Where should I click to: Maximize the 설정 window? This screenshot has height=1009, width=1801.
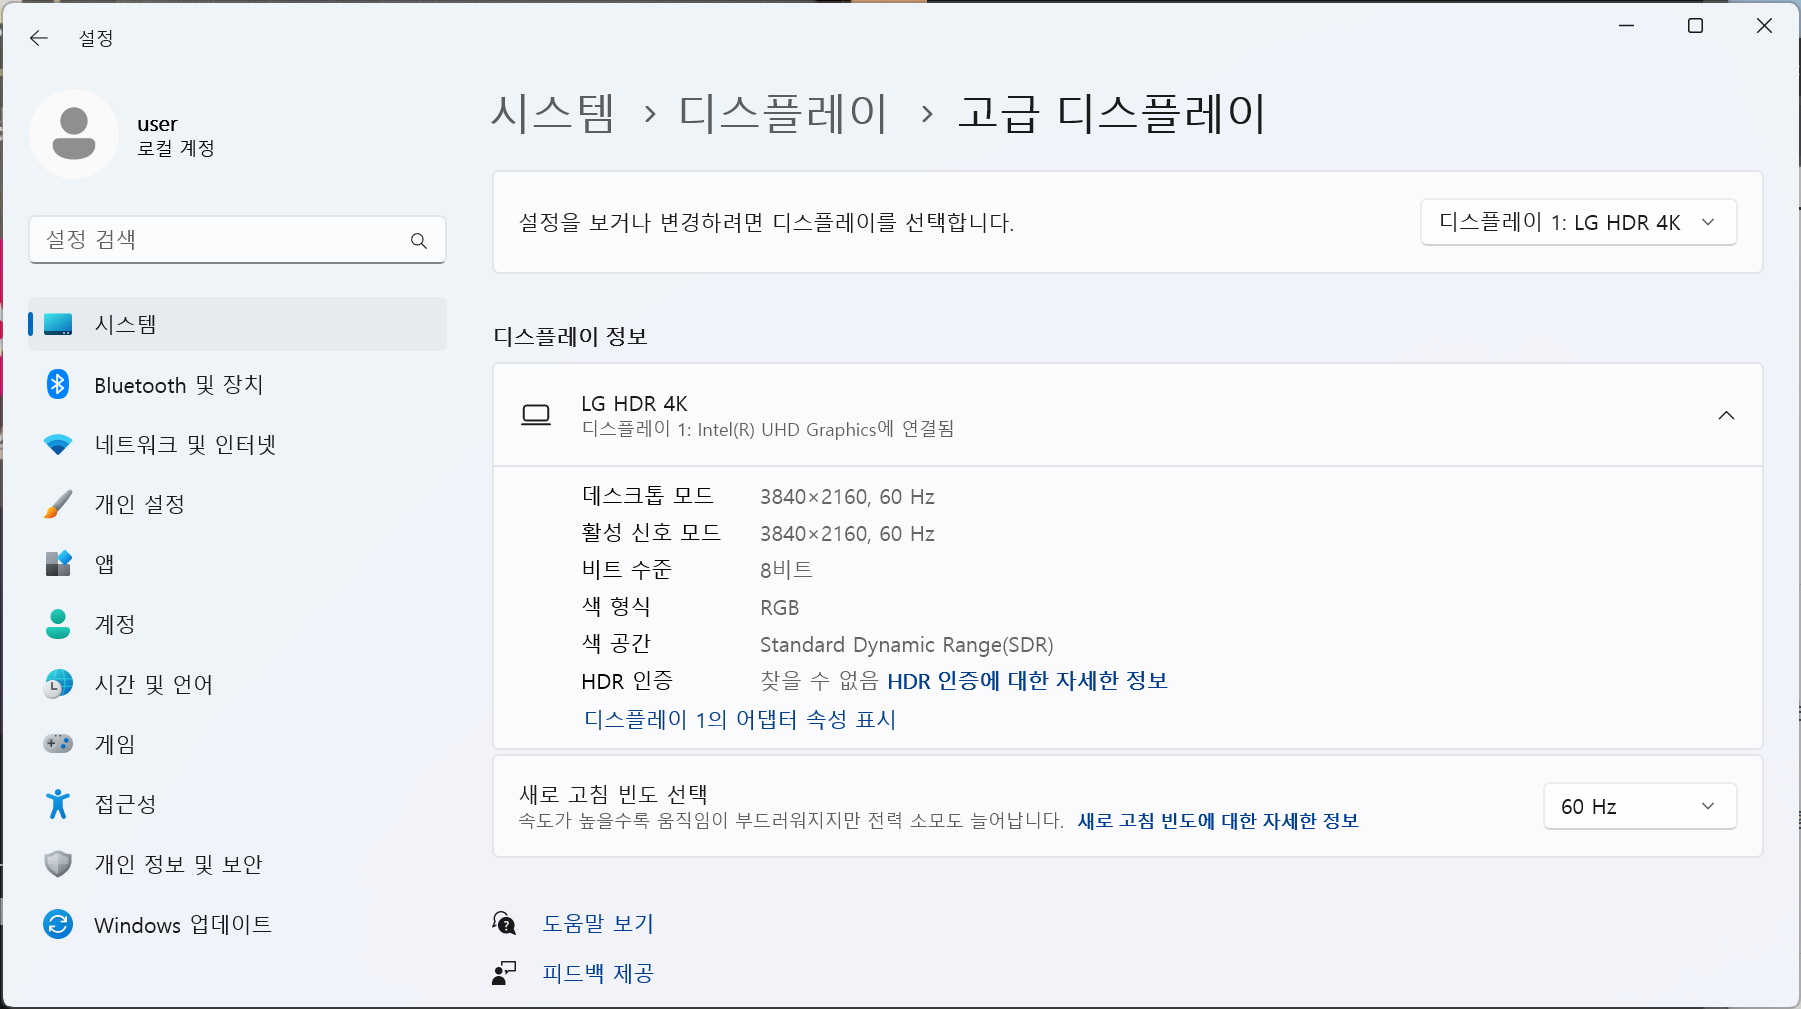pos(1695,26)
